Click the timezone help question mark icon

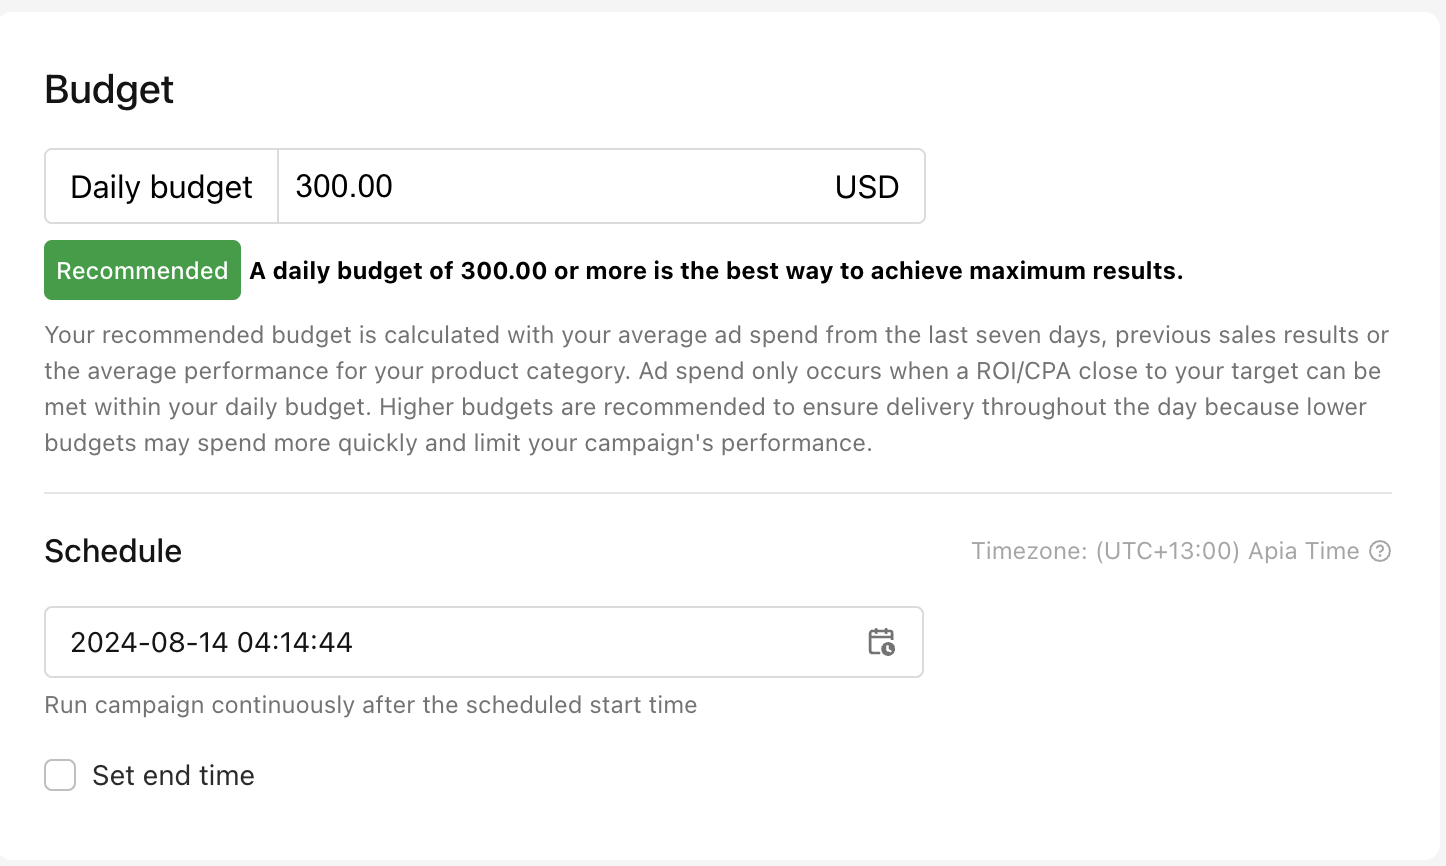(x=1380, y=551)
